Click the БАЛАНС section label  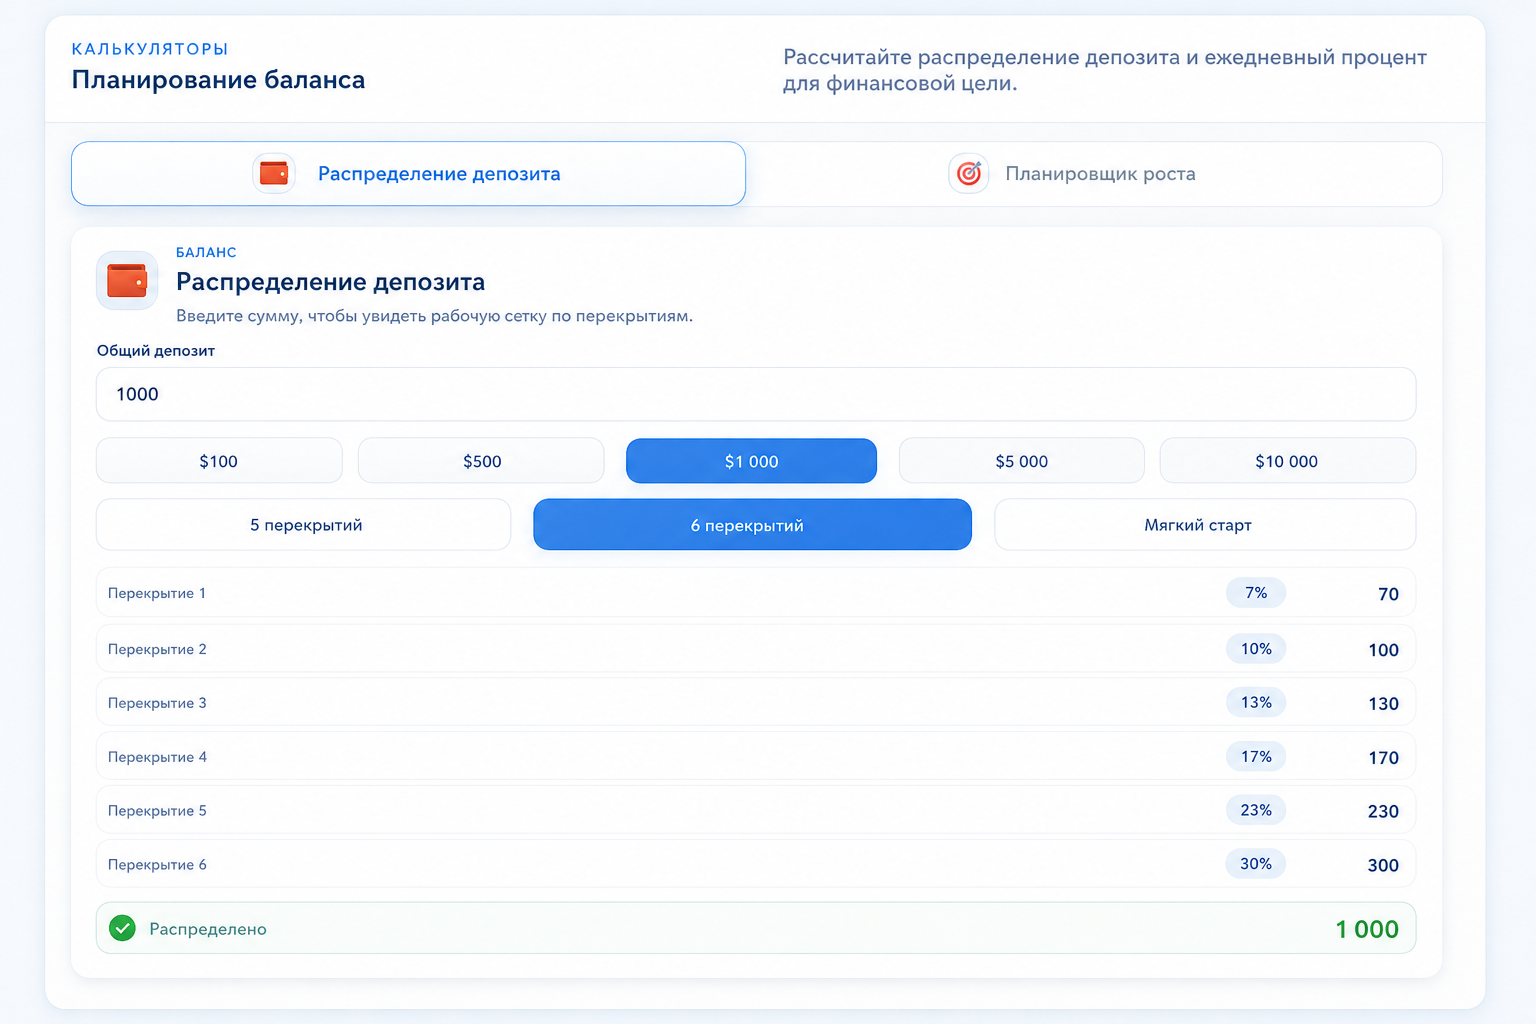tap(206, 253)
